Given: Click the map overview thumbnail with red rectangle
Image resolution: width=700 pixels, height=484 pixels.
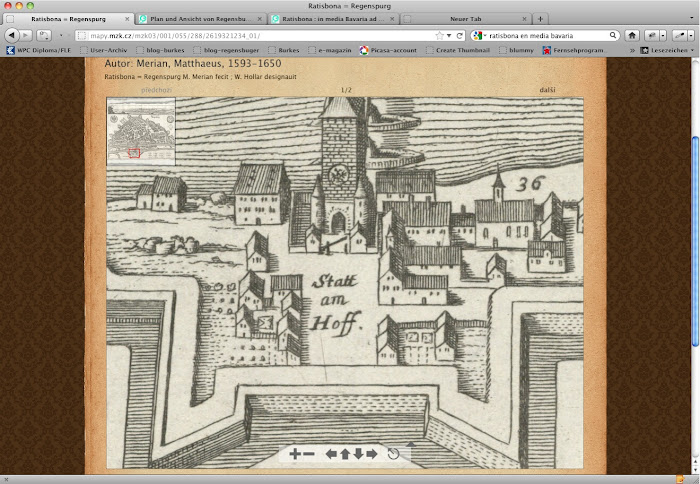Looking at the screenshot, I should (141, 131).
